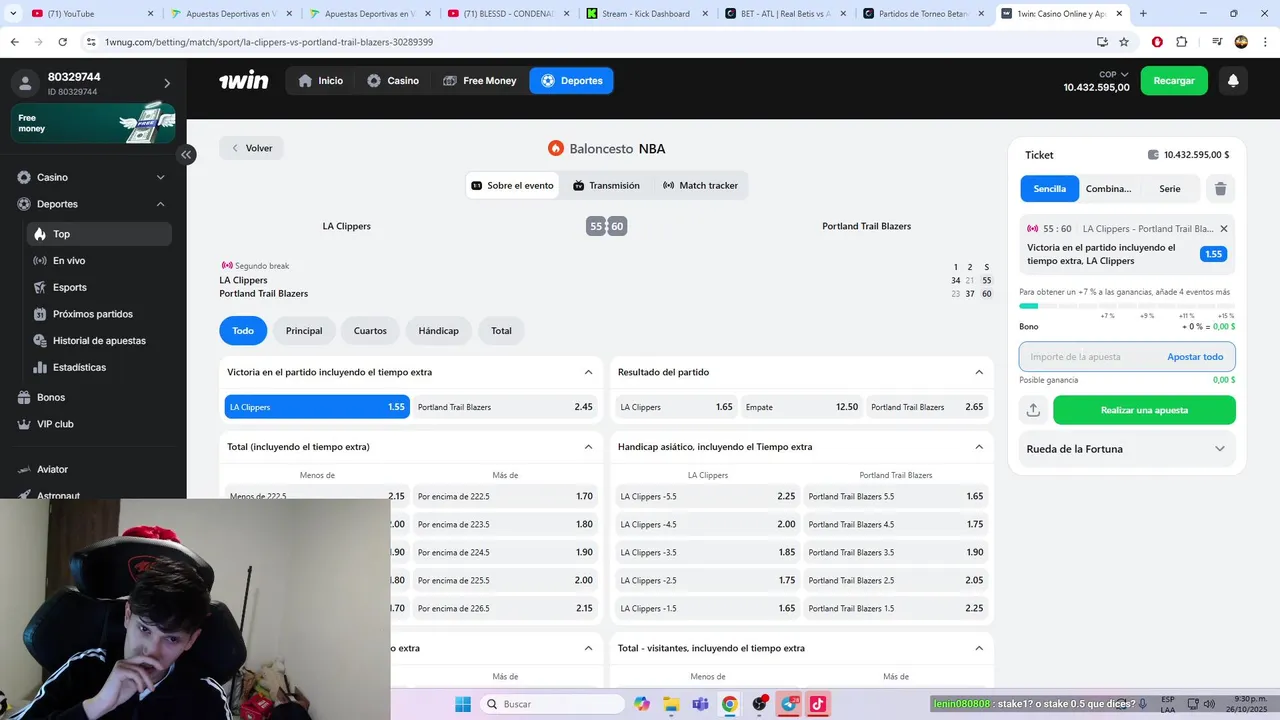1280x720 pixels.
Task: Select LA Clippers 1.65 match result
Action: coord(676,407)
